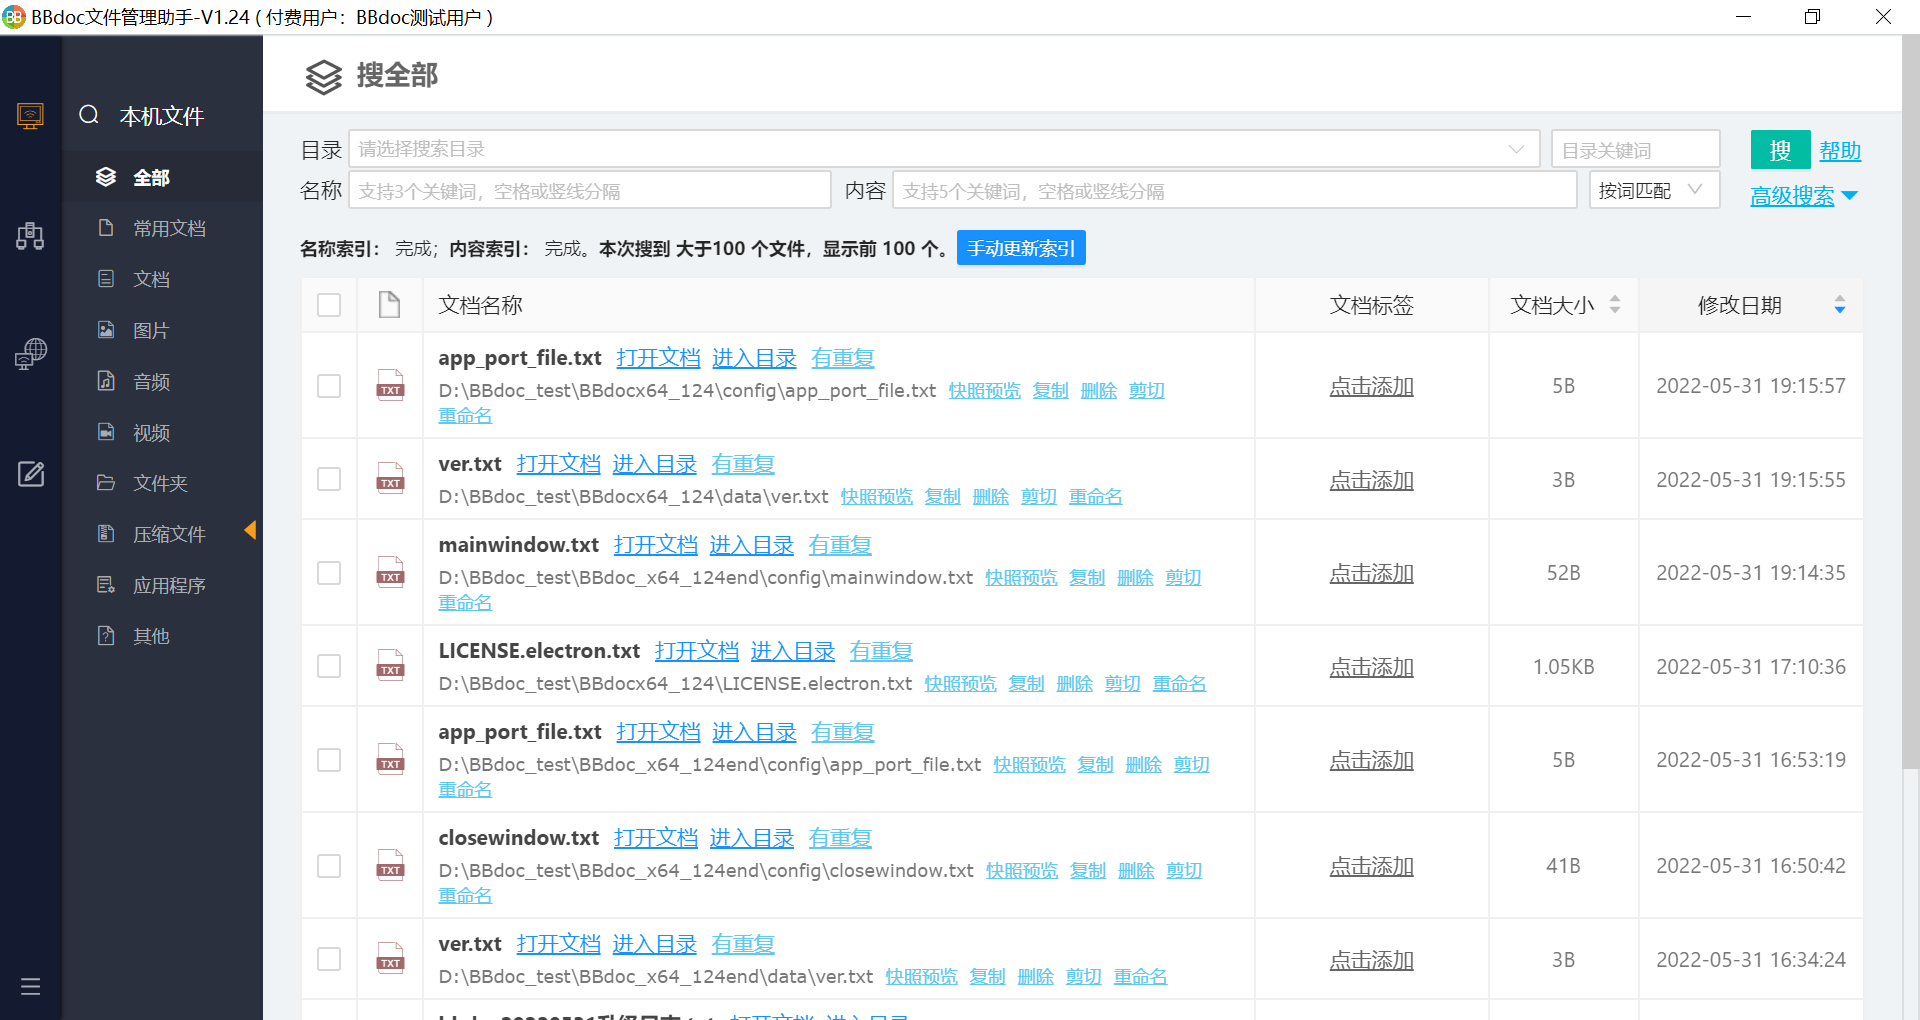The height and width of the screenshot is (1020, 1920).
Task: Switch to 压缩文件 category in sidebar
Action: tap(168, 535)
